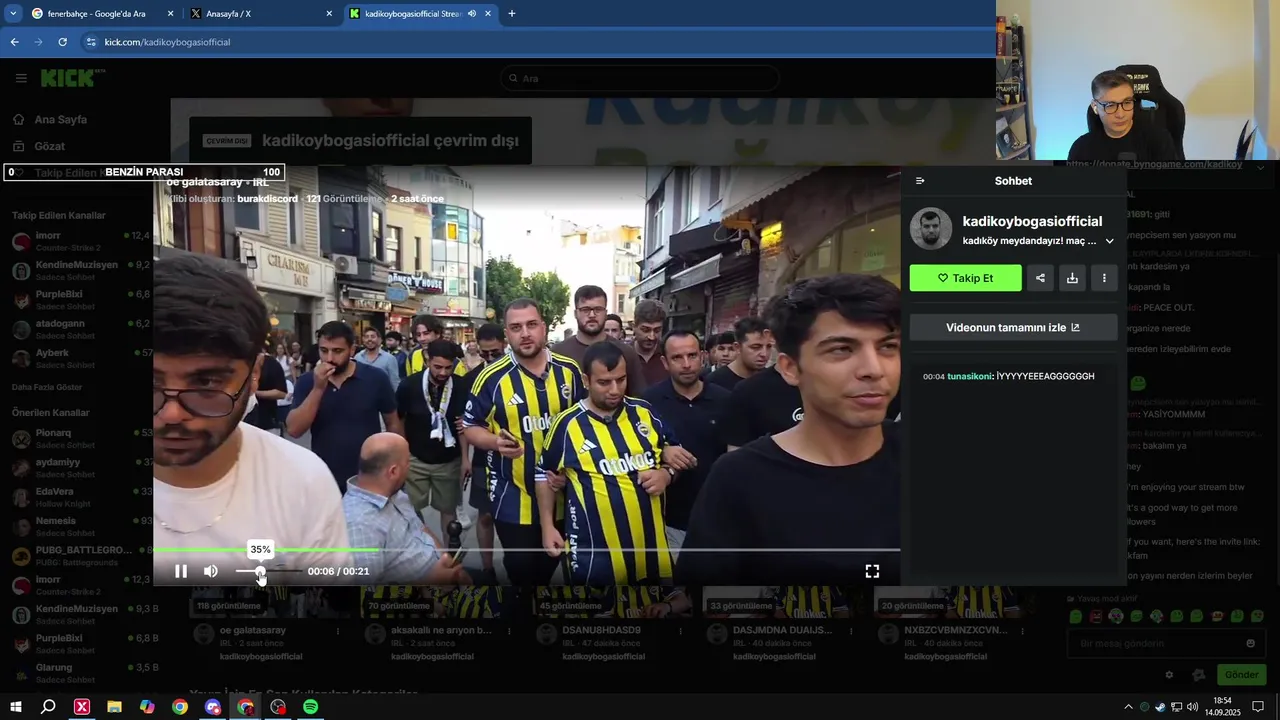
Task: Mute the clip player volume
Action: (211, 571)
